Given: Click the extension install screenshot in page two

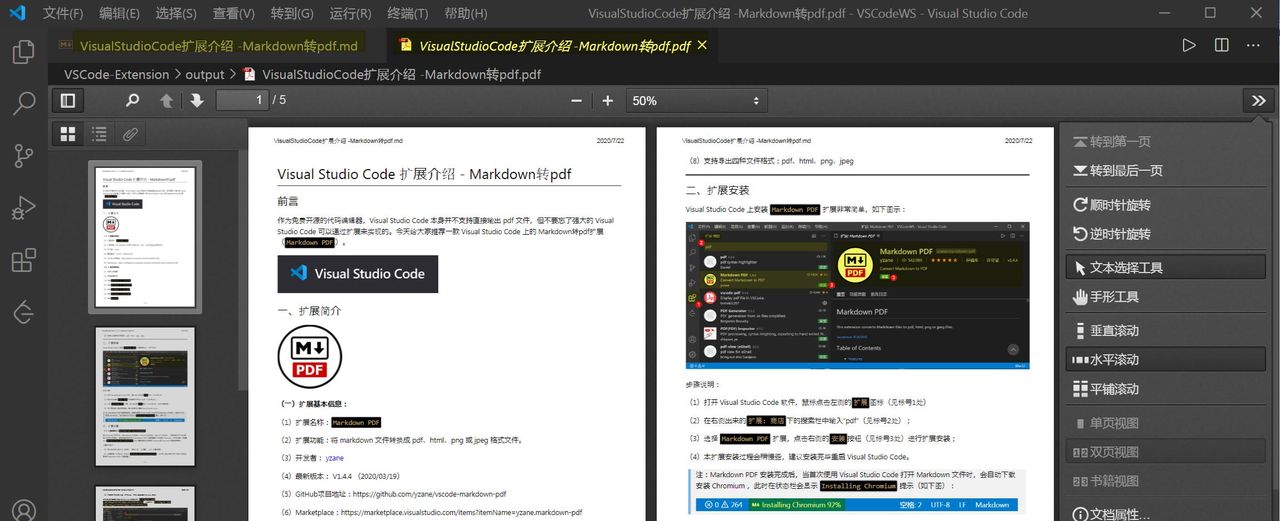Looking at the screenshot, I should coord(857,296).
